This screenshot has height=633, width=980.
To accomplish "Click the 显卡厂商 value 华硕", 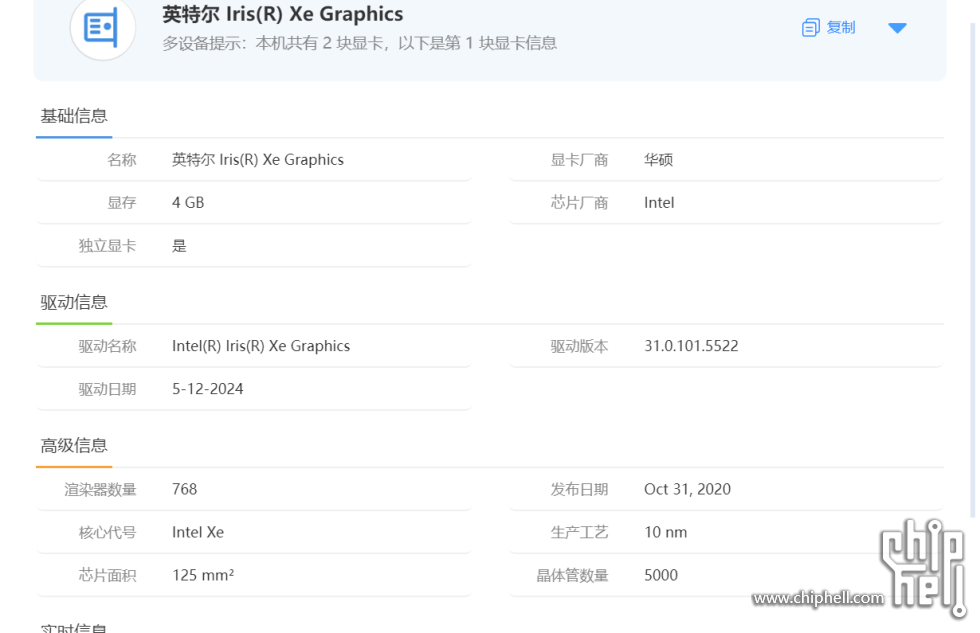I will pyautogui.click(x=658, y=160).
